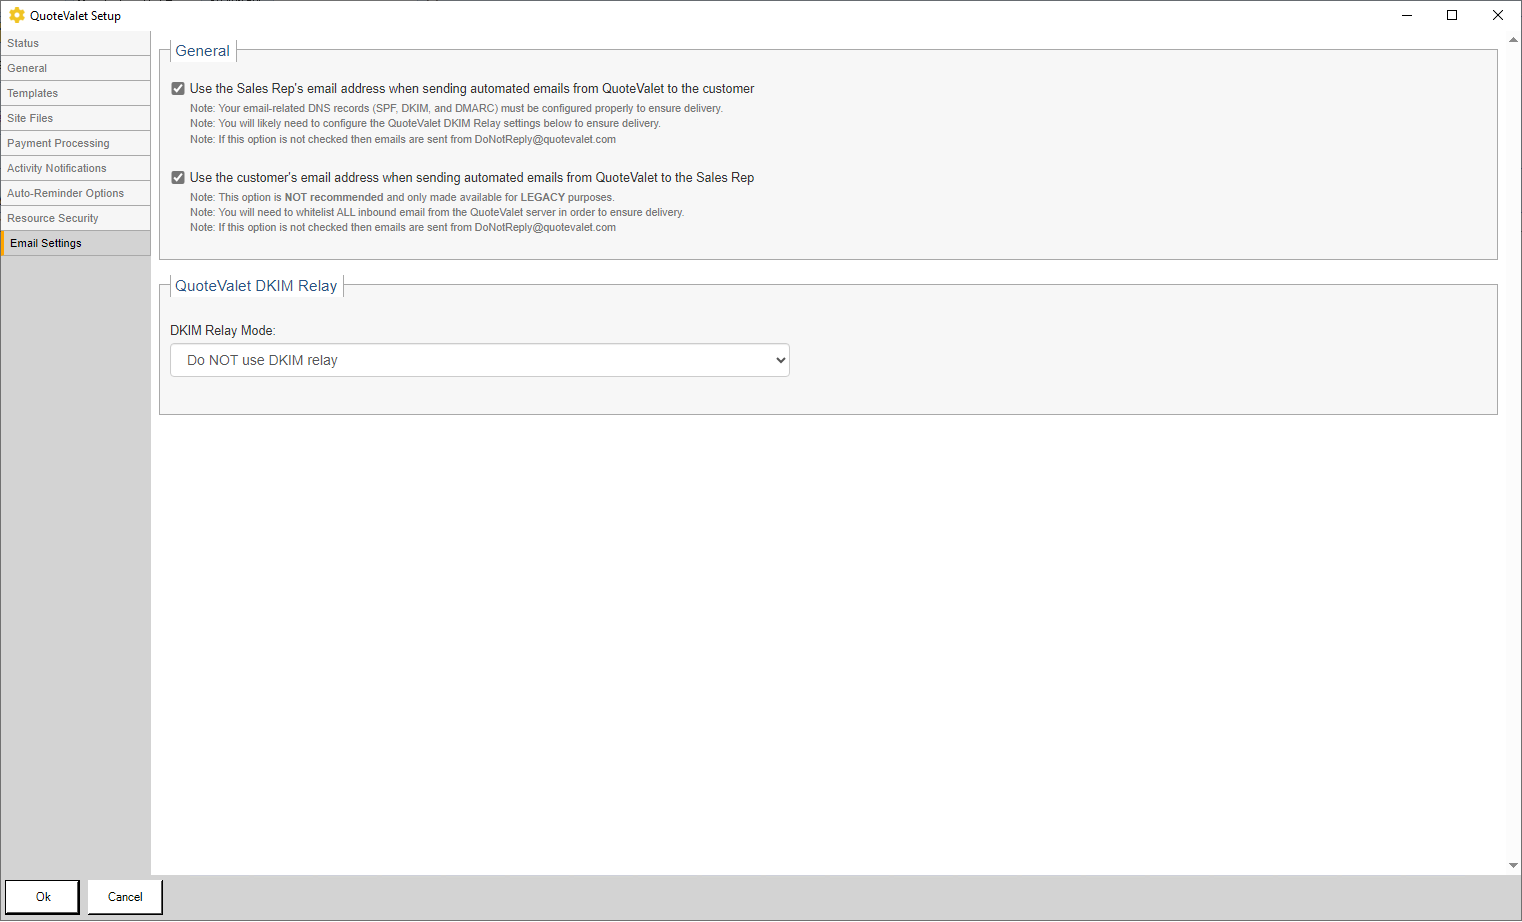
Task: Open Activity Notifications section
Action: [x=75, y=168]
